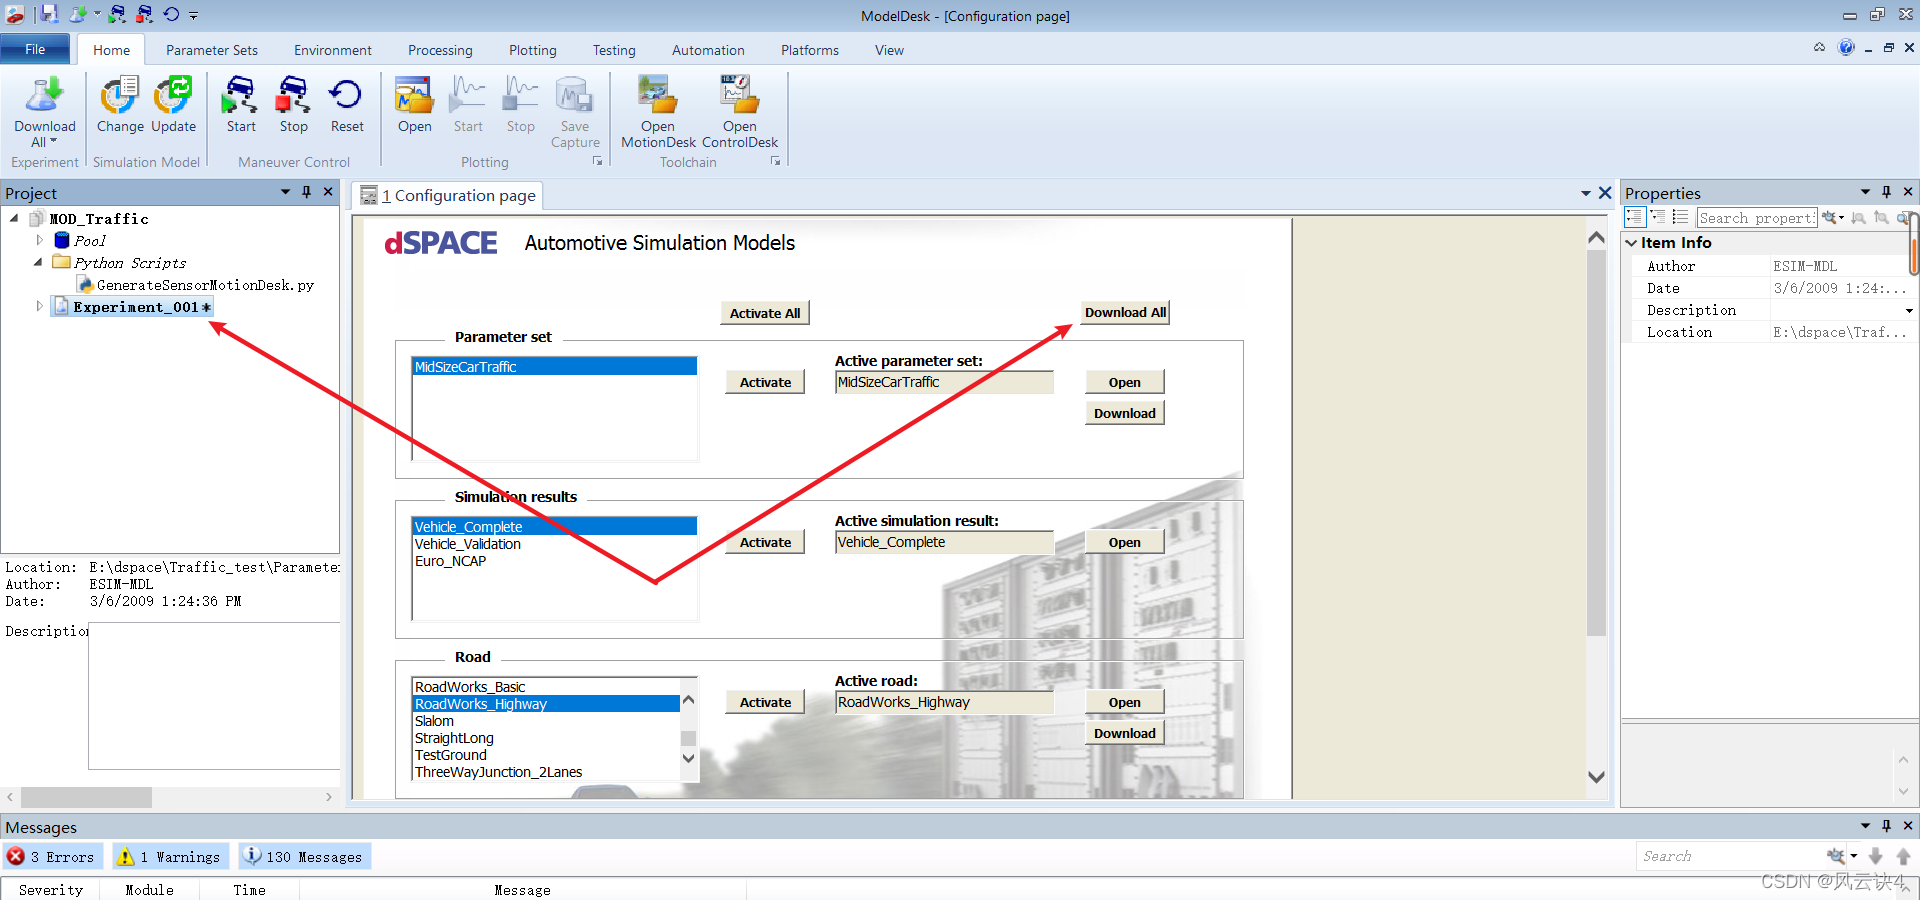This screenshot has width=1920, height=900.
Task: Click the previous message up arrow icon
Action: tap(1903, 856)
